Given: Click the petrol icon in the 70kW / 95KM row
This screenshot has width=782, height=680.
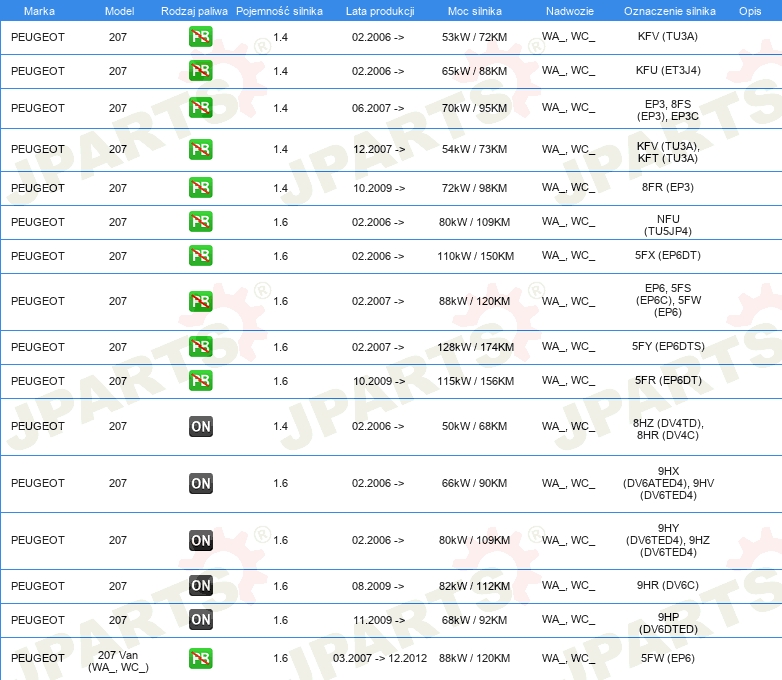Looking at the screenshot, I should pos(200,108).
